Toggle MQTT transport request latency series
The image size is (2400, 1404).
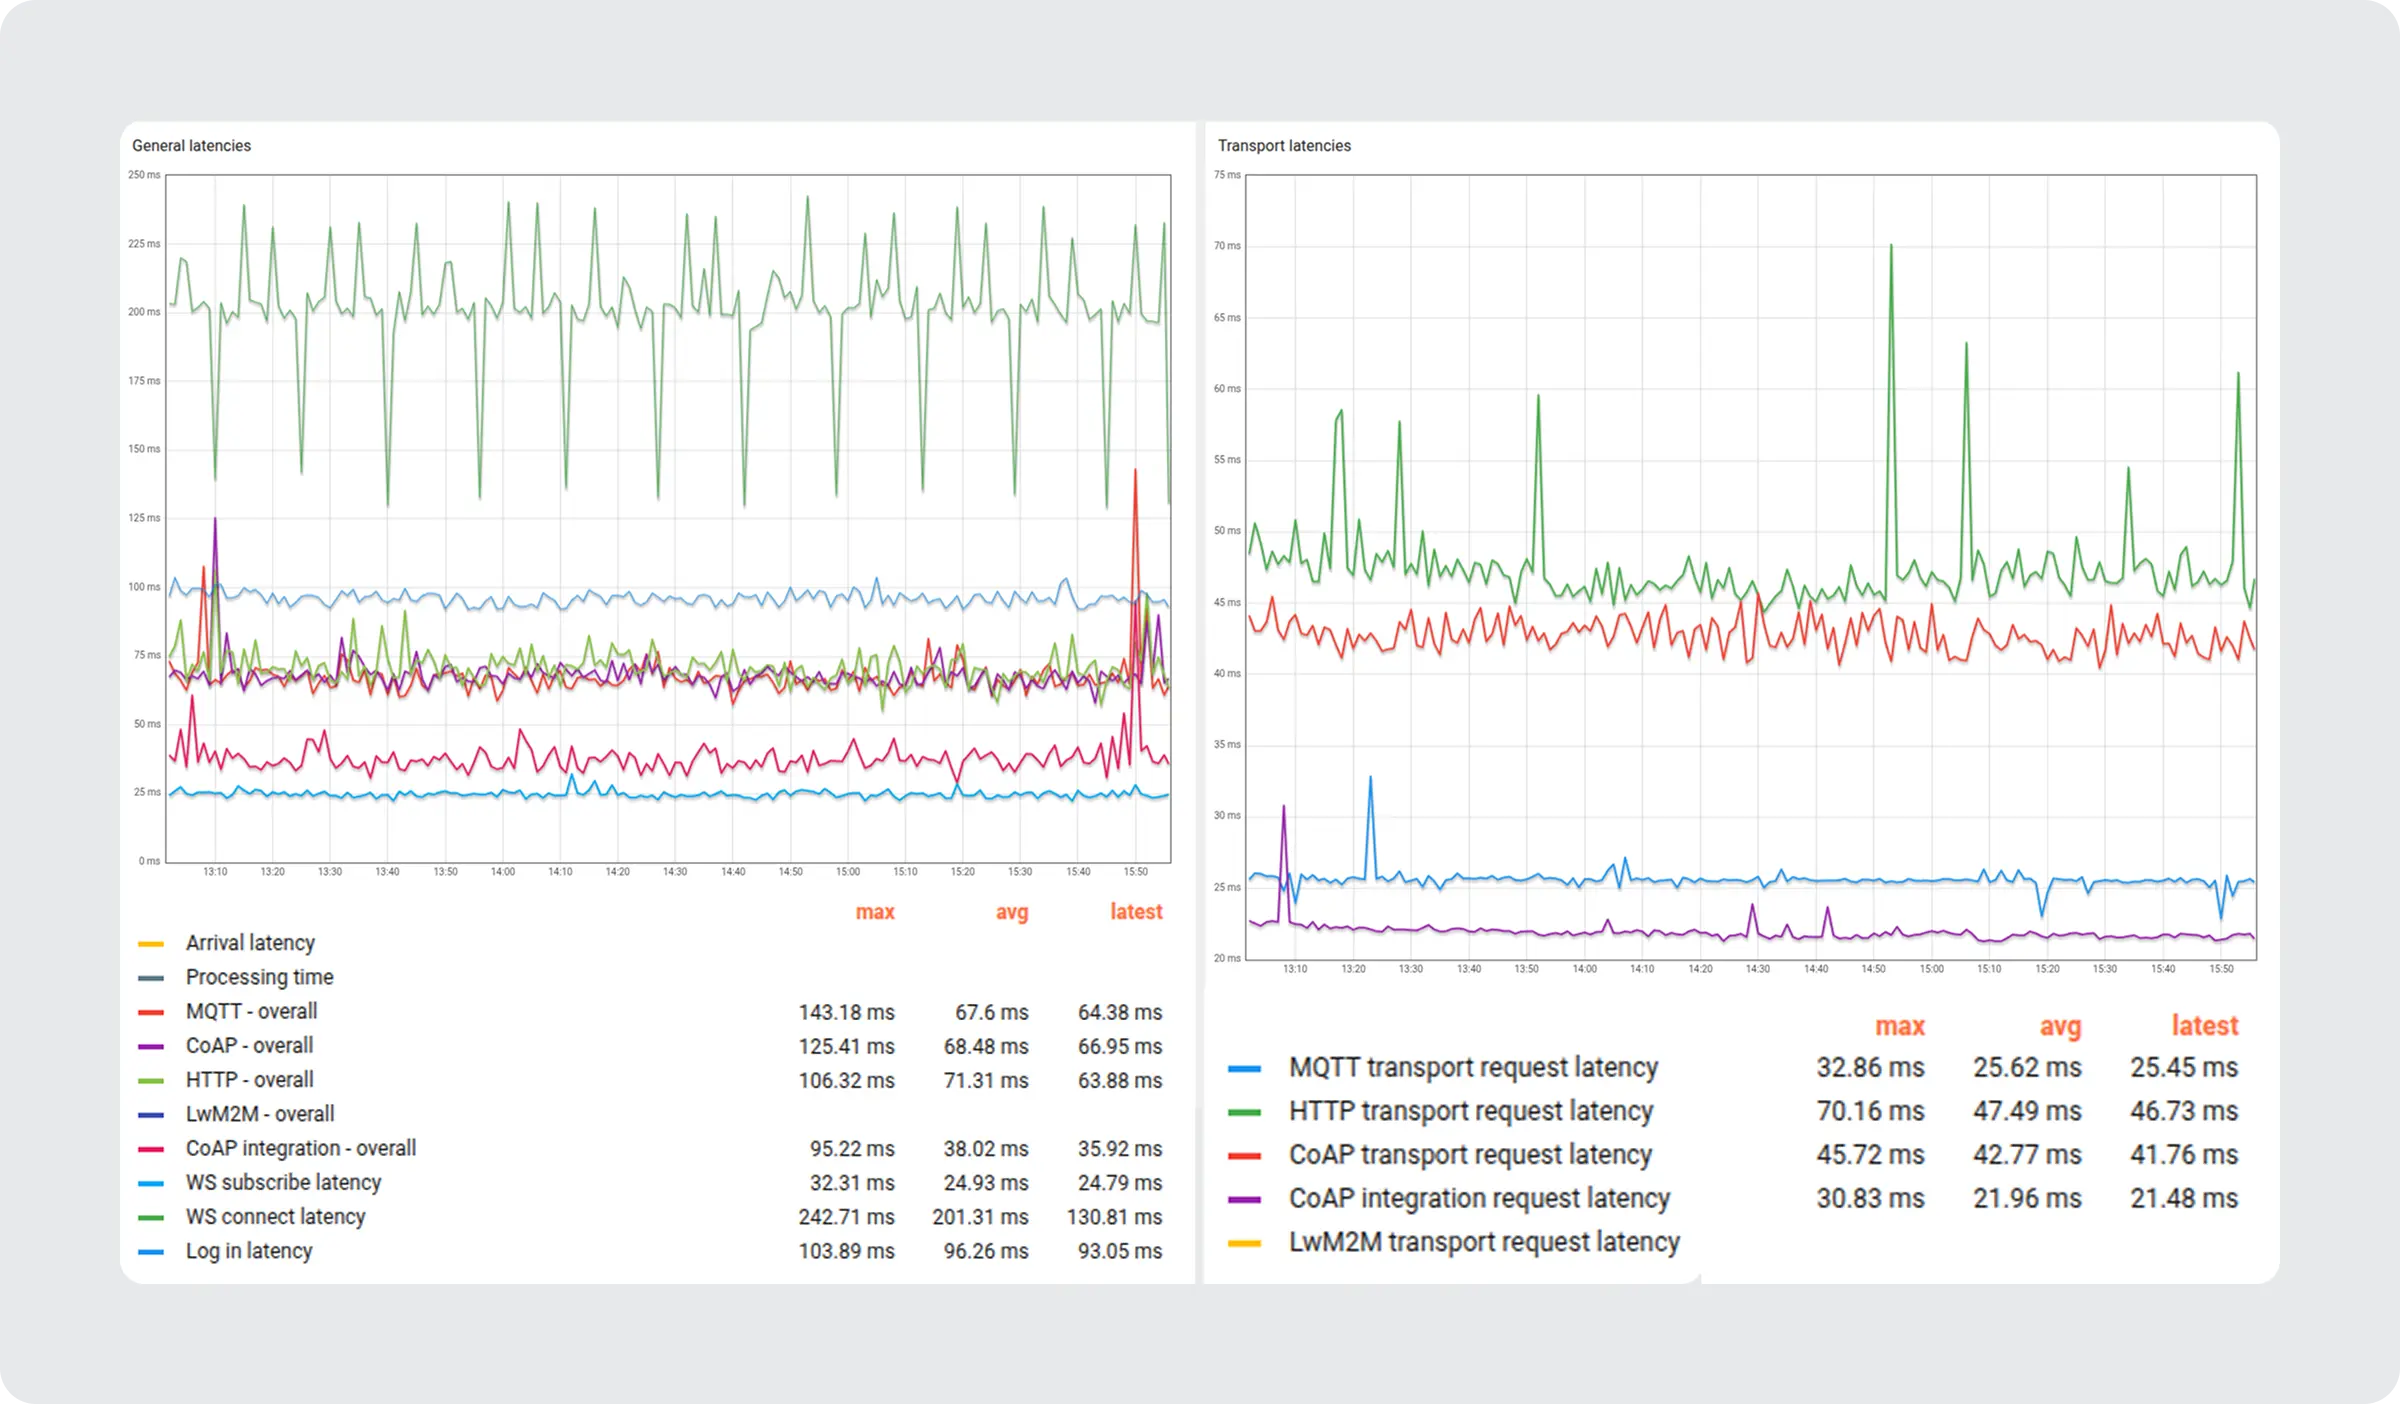[x=1472, y=1067]
